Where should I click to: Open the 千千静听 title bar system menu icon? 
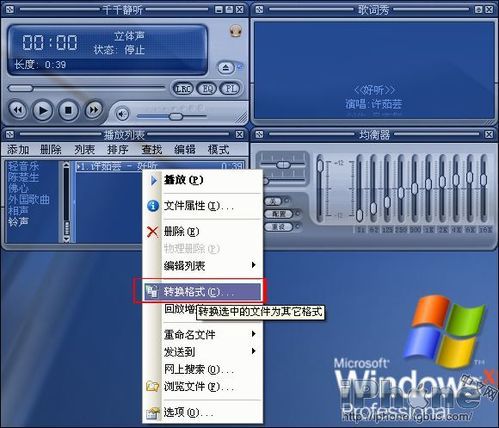[10, 10]
